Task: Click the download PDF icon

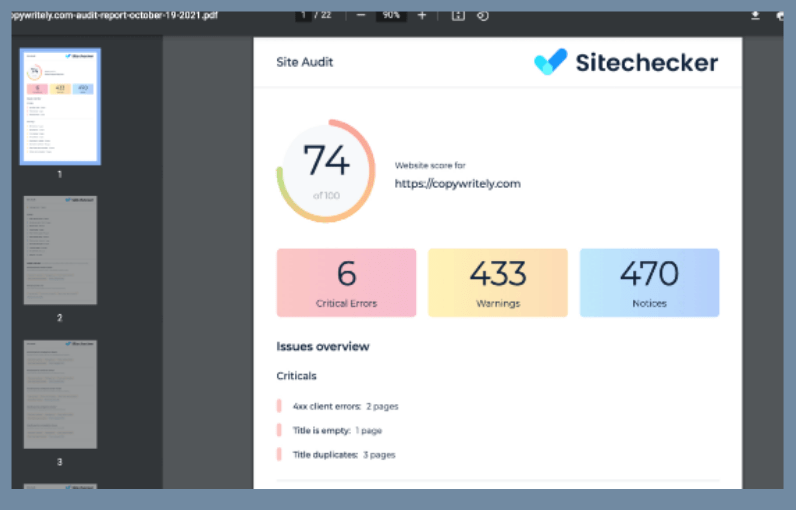Action: pyautogui.click(x=755, y=16)
